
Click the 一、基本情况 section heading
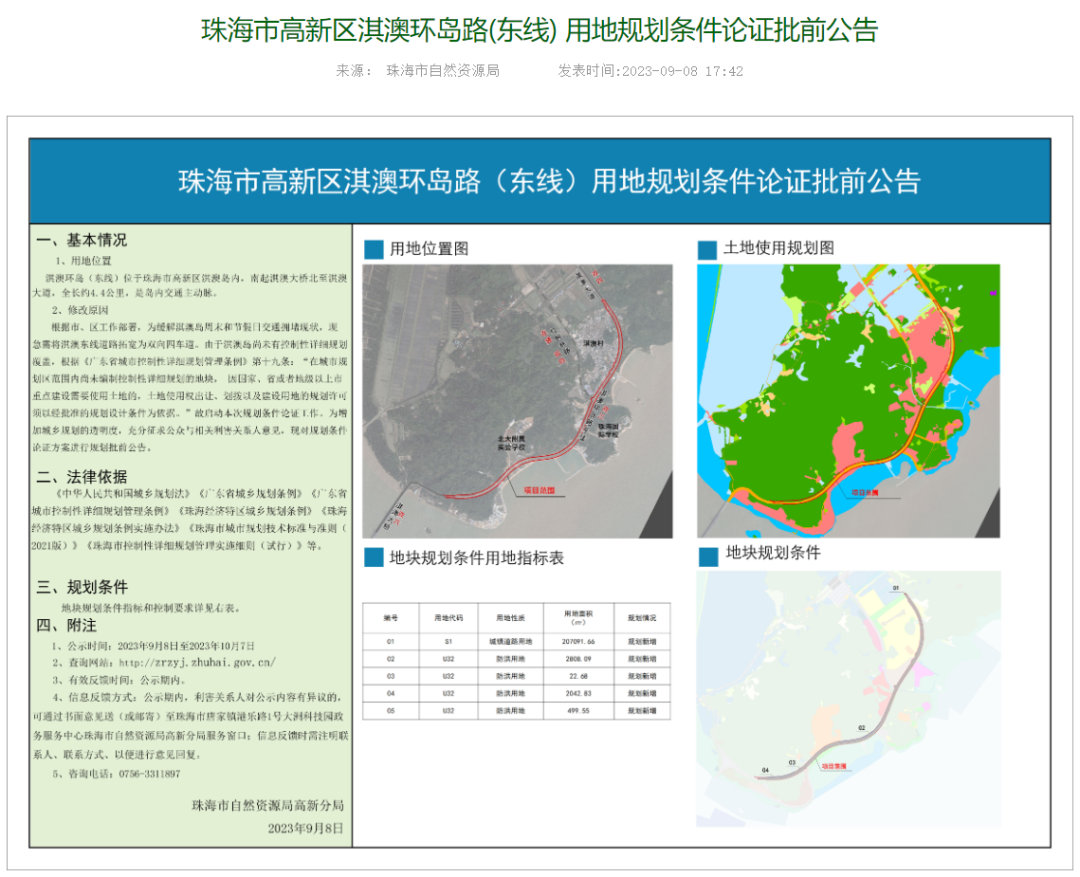pos(82,240)
